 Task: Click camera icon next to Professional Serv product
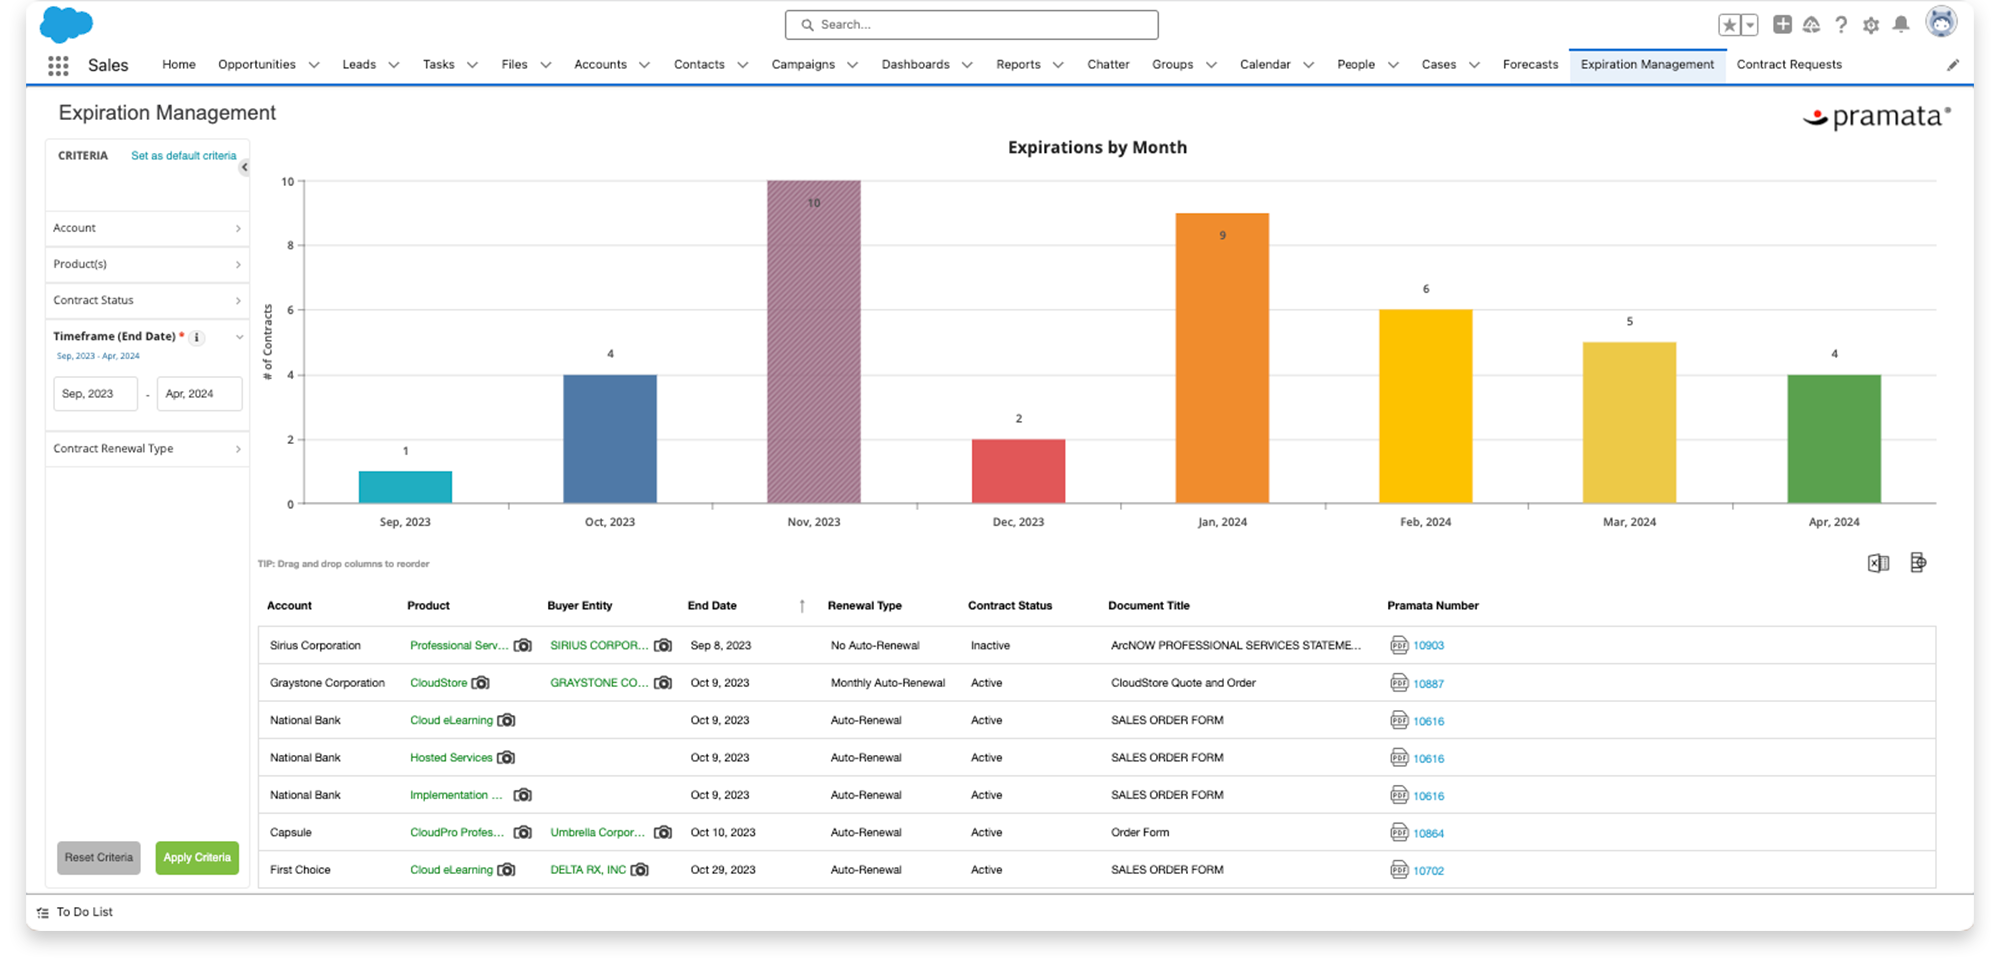pyautogui.click(x=523, y=646)
